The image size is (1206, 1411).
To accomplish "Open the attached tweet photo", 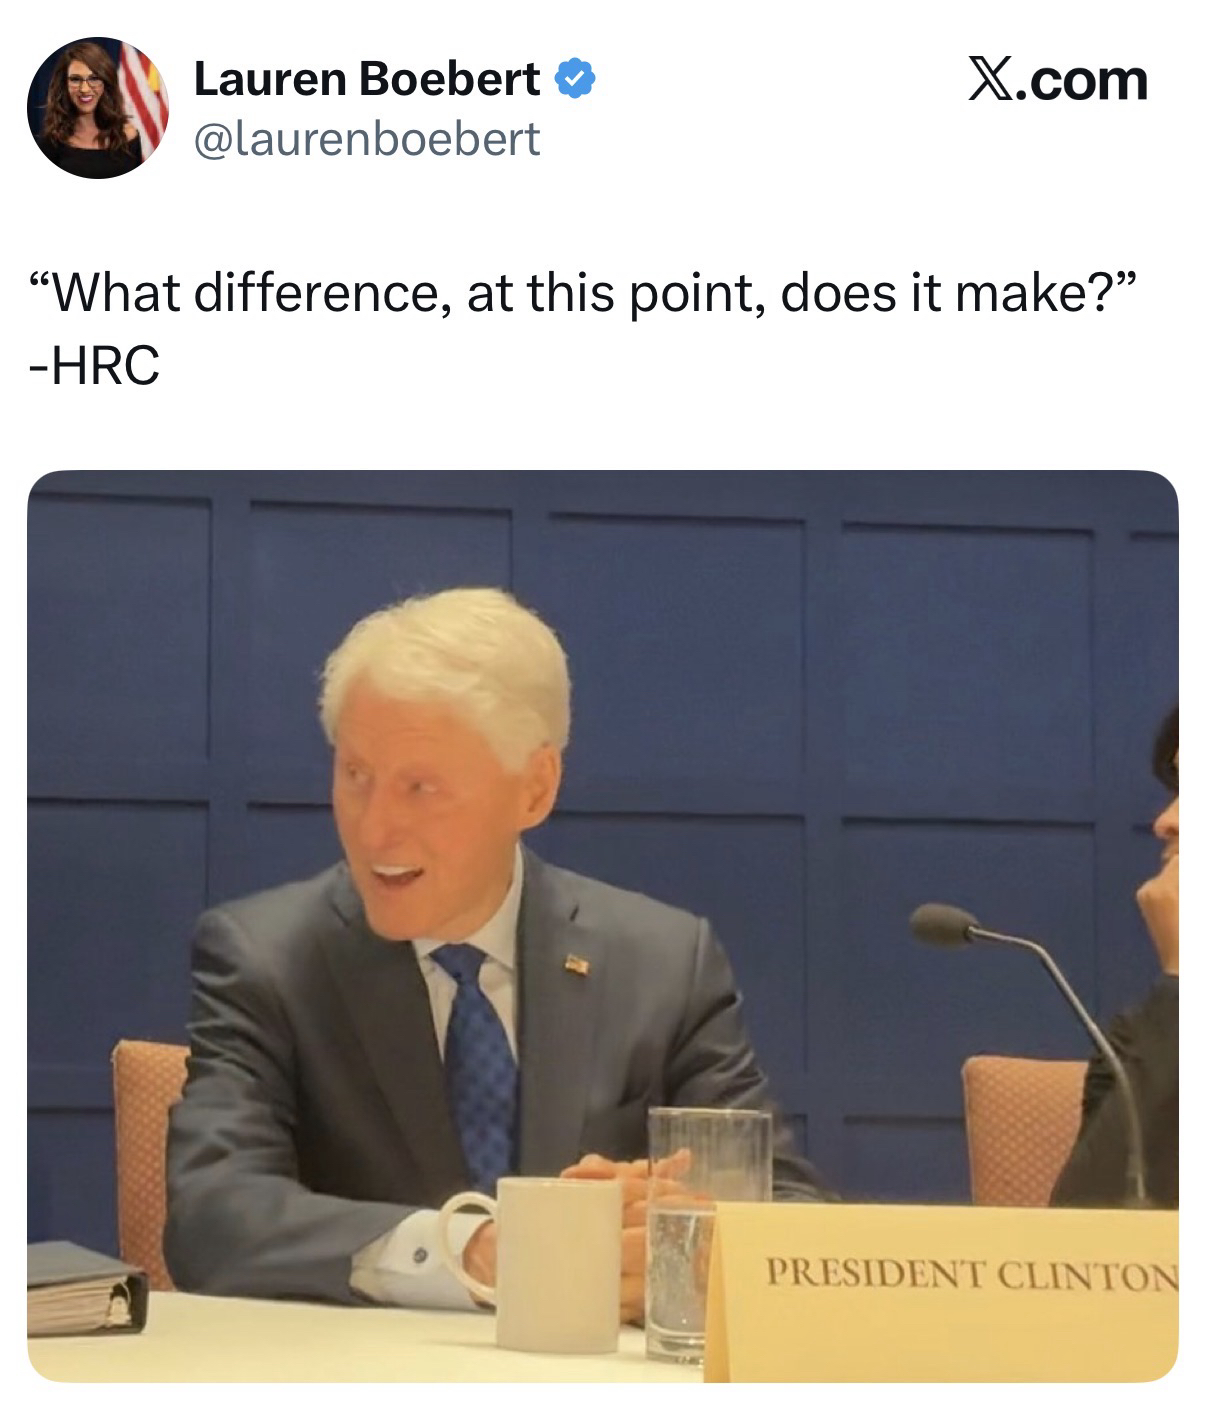I will [x=603, y=927].
